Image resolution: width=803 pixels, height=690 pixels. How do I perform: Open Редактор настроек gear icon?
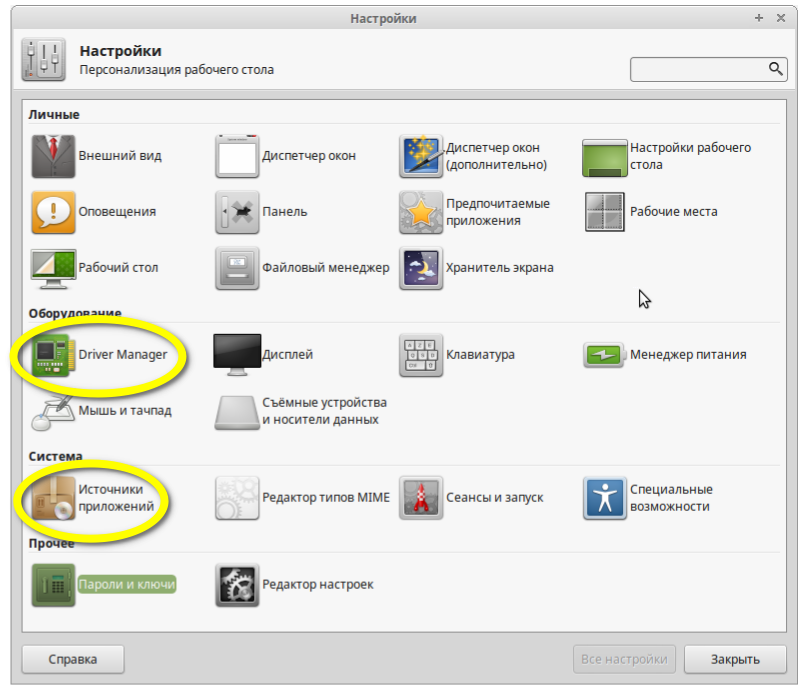tap(237, 585)
